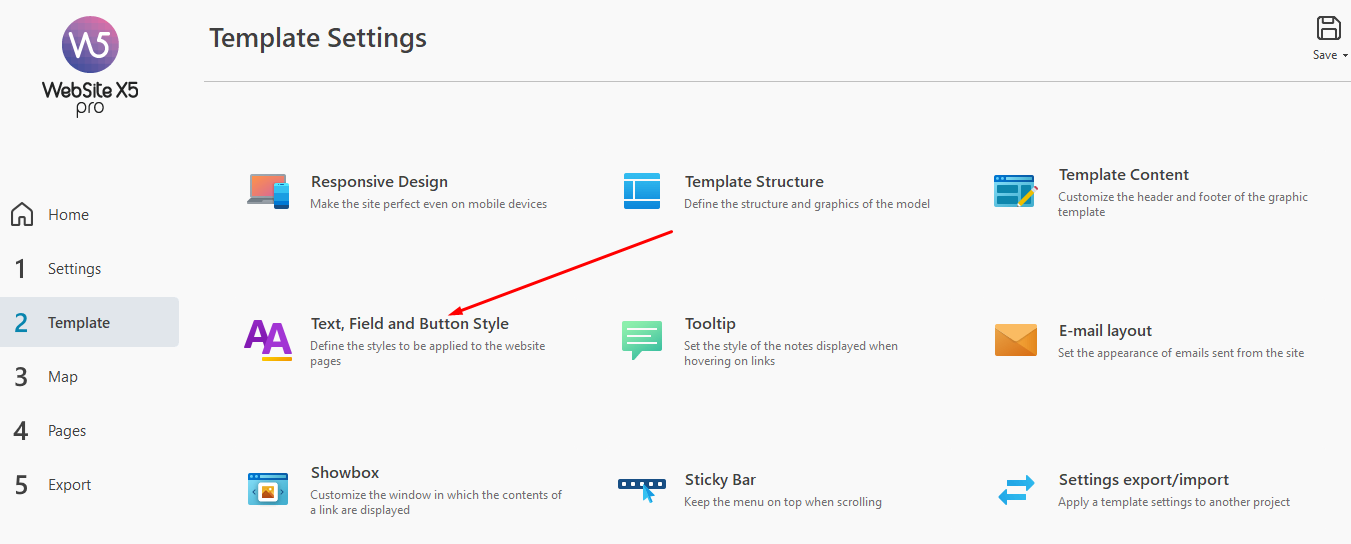Viewport: 1351px width, 544px height.
Task: Click the green Tooltip speech bubble icon
Action: click(642, 340)
